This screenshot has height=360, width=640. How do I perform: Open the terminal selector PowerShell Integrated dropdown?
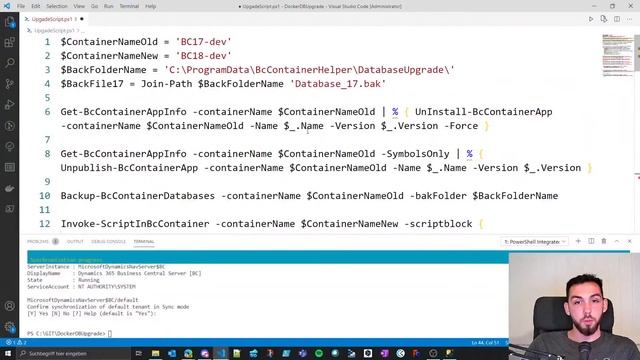click(535, 242)
